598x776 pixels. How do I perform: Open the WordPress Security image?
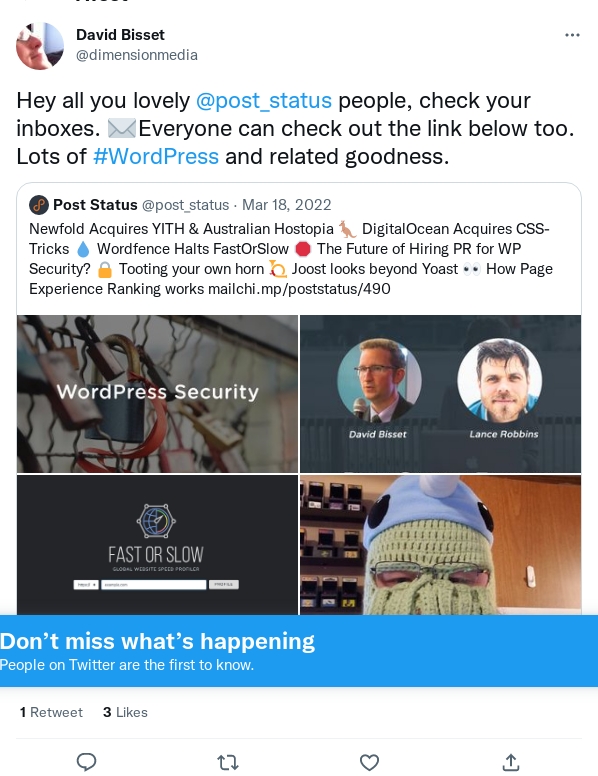click(x=157, y=394)
